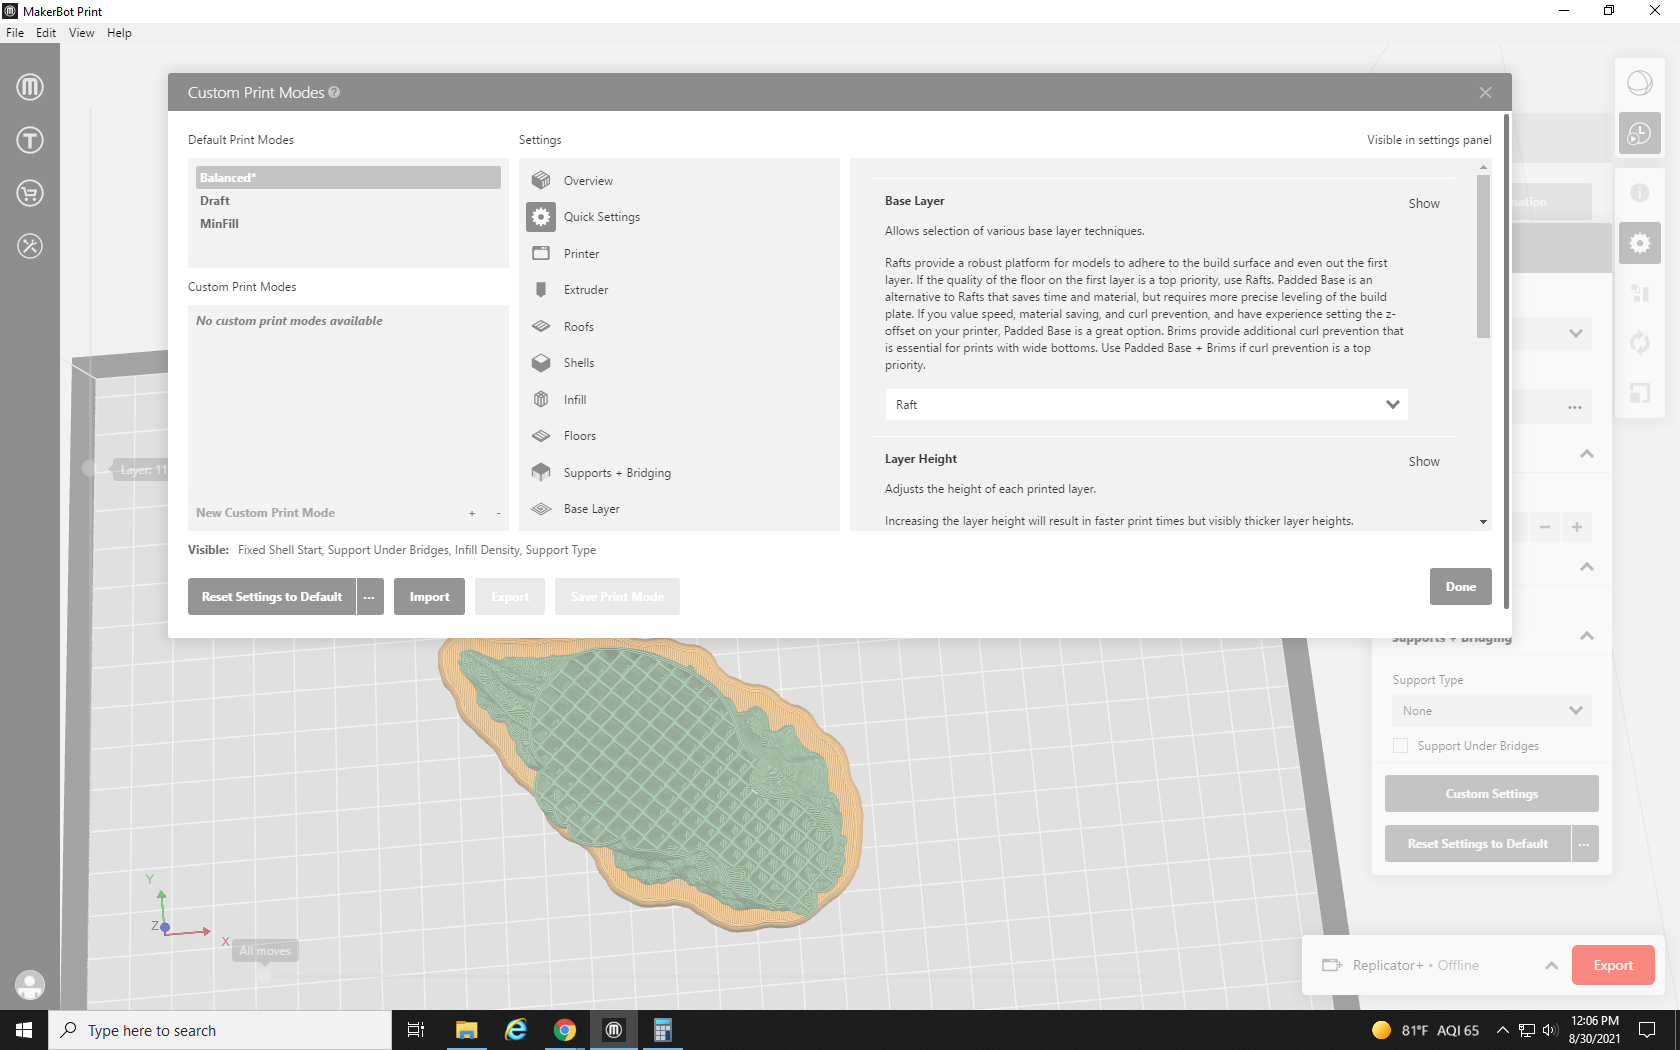Image resolution: width=1680 pixels, height=1050 pixels.
Task: Open the Support Type None dropdown
Action: [x=1491, y=711]
